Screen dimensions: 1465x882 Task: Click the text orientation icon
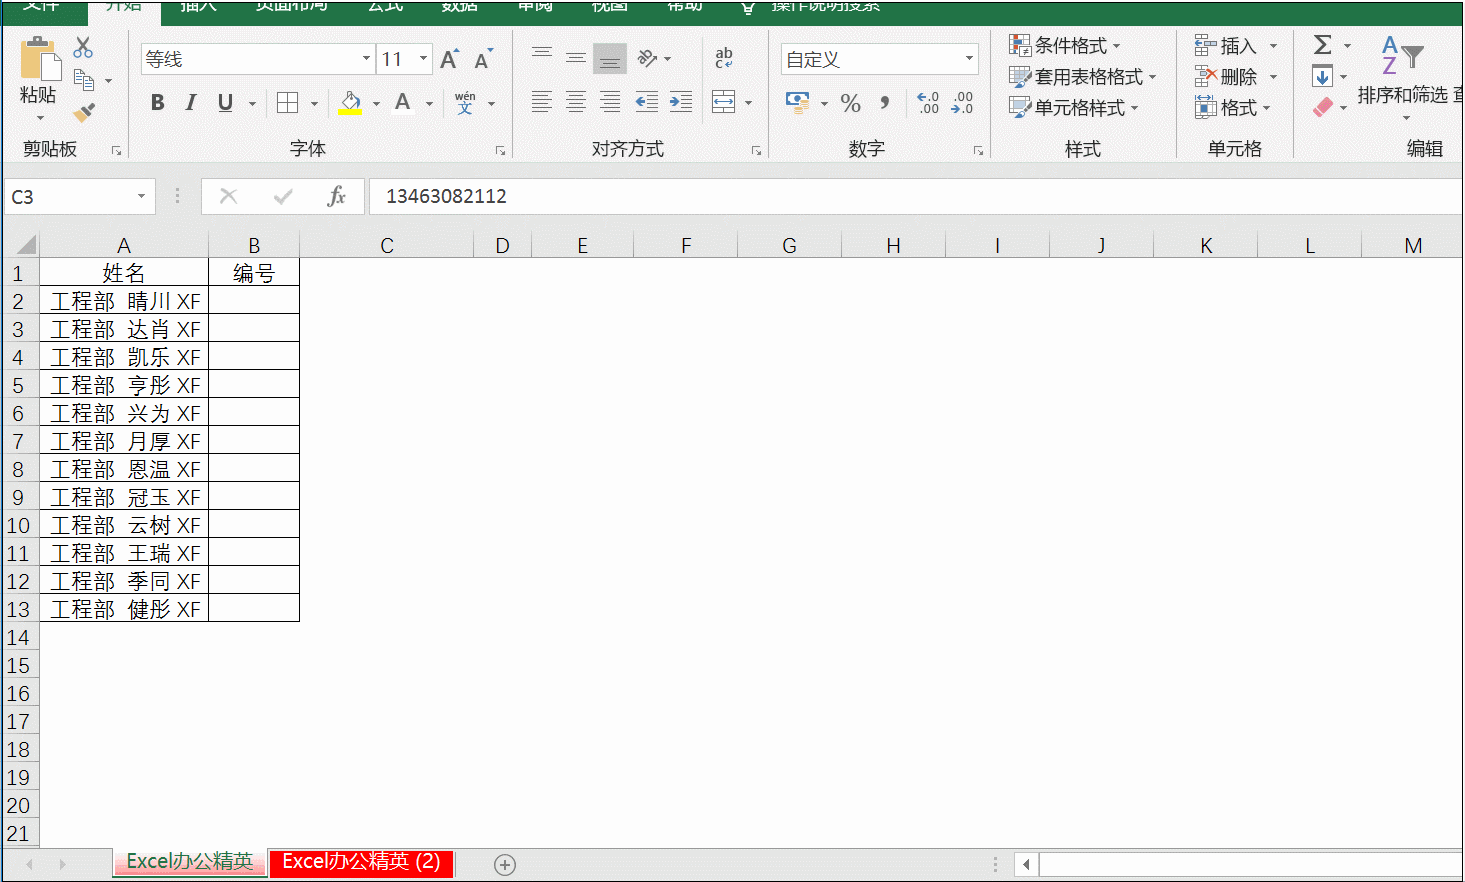pyautogui.click(x=648, y=58)
